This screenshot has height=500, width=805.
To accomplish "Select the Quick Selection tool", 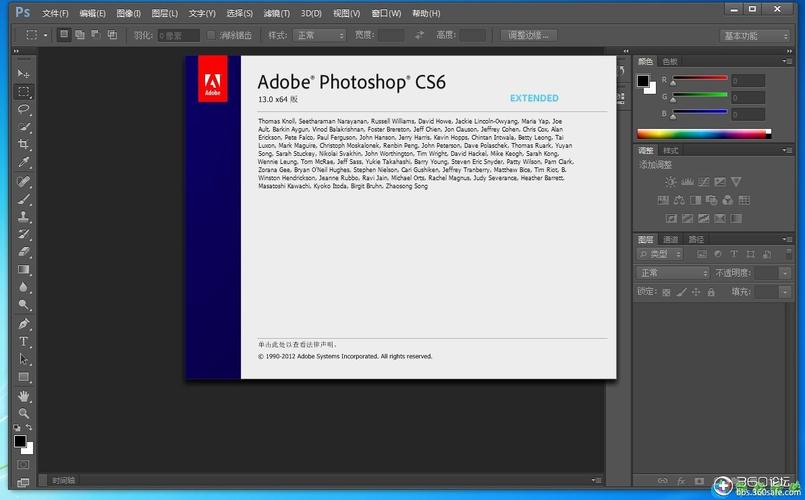I will point(23,127).
